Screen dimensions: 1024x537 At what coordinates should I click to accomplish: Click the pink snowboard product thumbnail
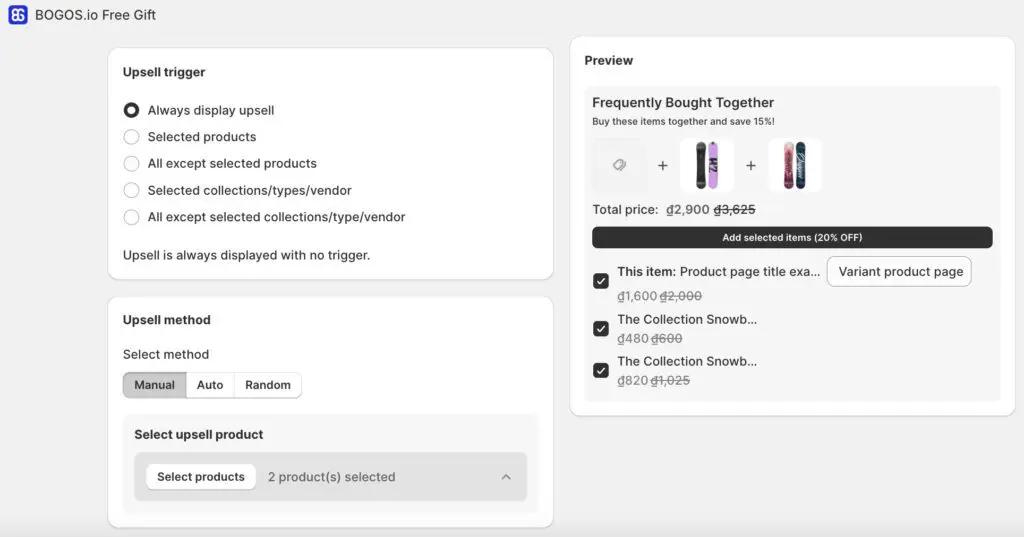(795, 165)
